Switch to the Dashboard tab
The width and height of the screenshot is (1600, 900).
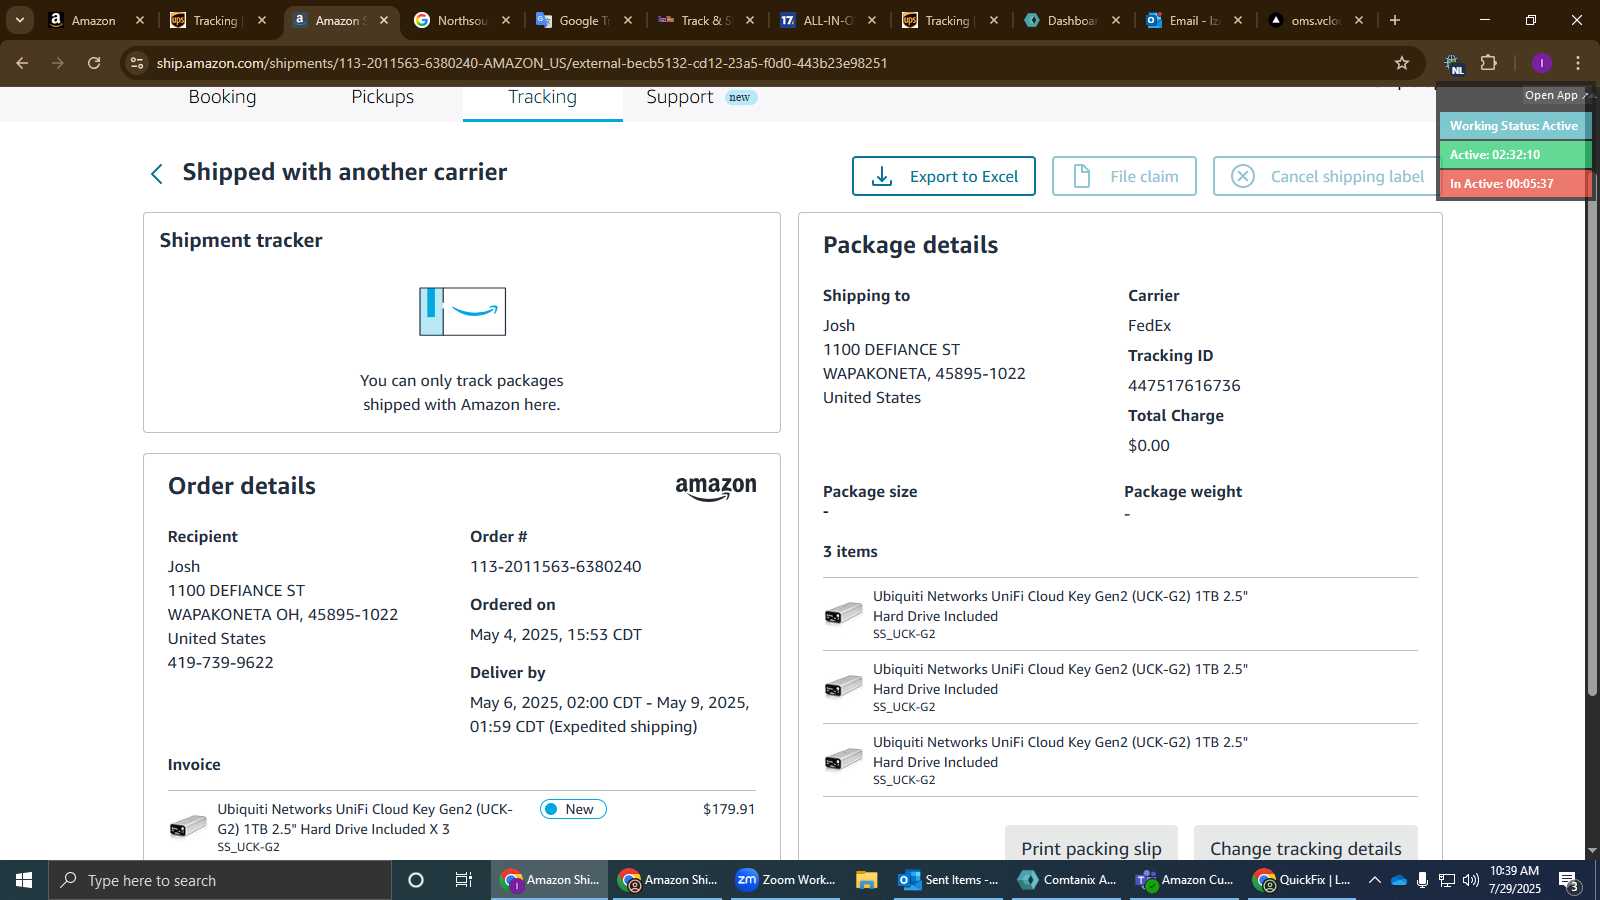[1072, 20]
